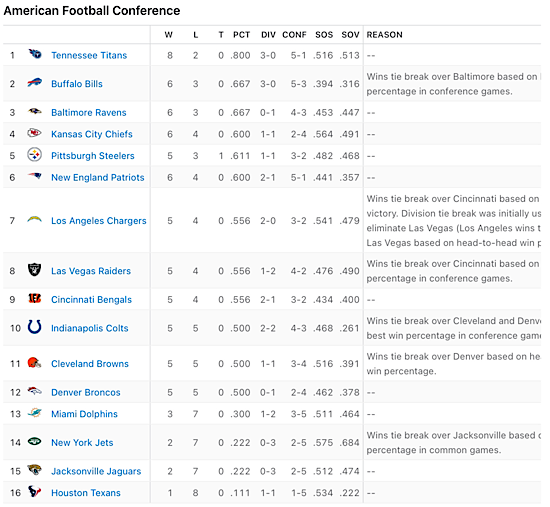The height and width of the screenshot is (507, 550).
Task: Open the Denver Broncos team link
Action: coord(86,392)
